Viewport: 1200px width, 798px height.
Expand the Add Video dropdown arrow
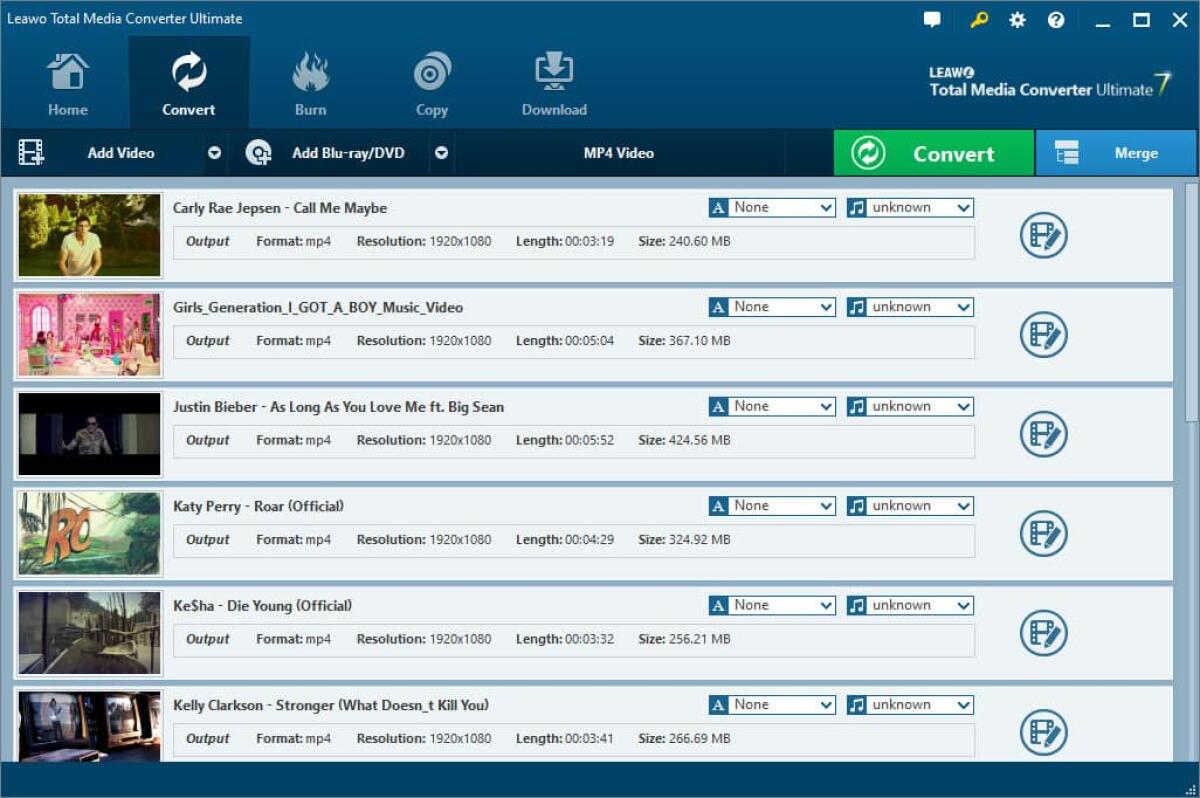click(x=214, y=153)
